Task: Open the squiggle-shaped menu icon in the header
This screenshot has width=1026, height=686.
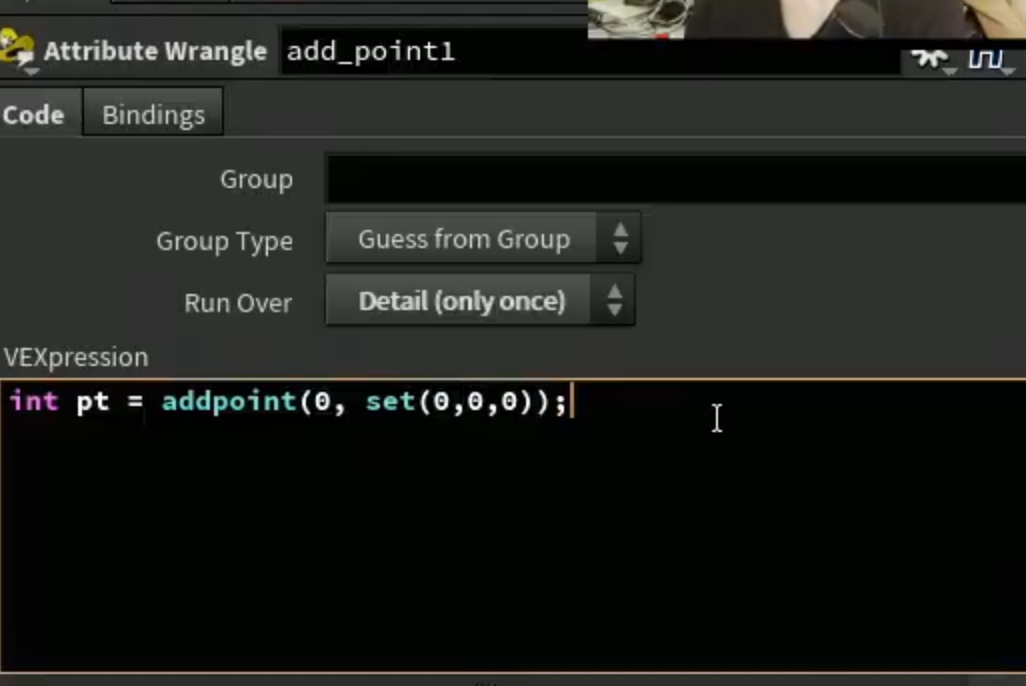Action: [x=932, y=60]
